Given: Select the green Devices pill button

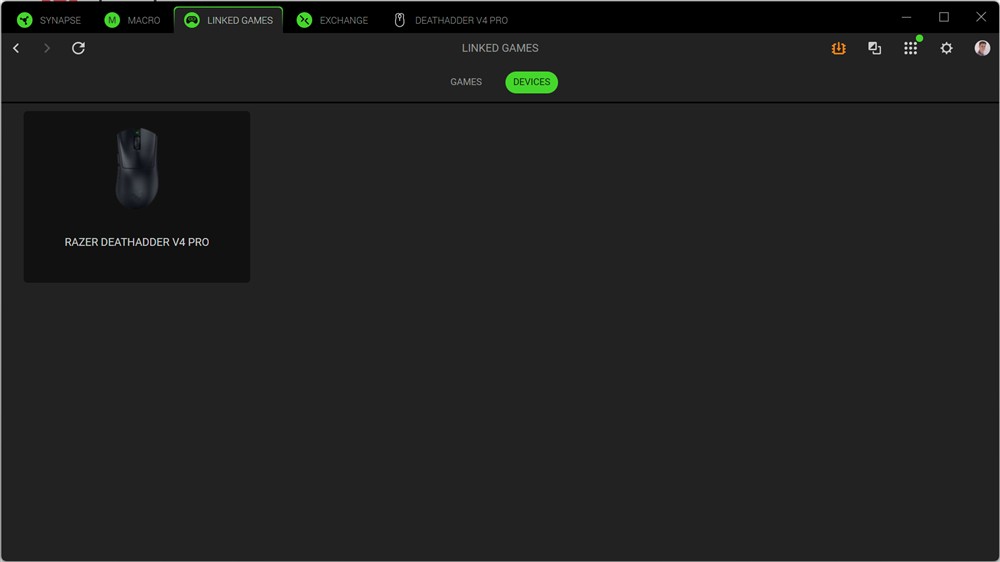Looking at the screenshot, I should tap(531, 82).
